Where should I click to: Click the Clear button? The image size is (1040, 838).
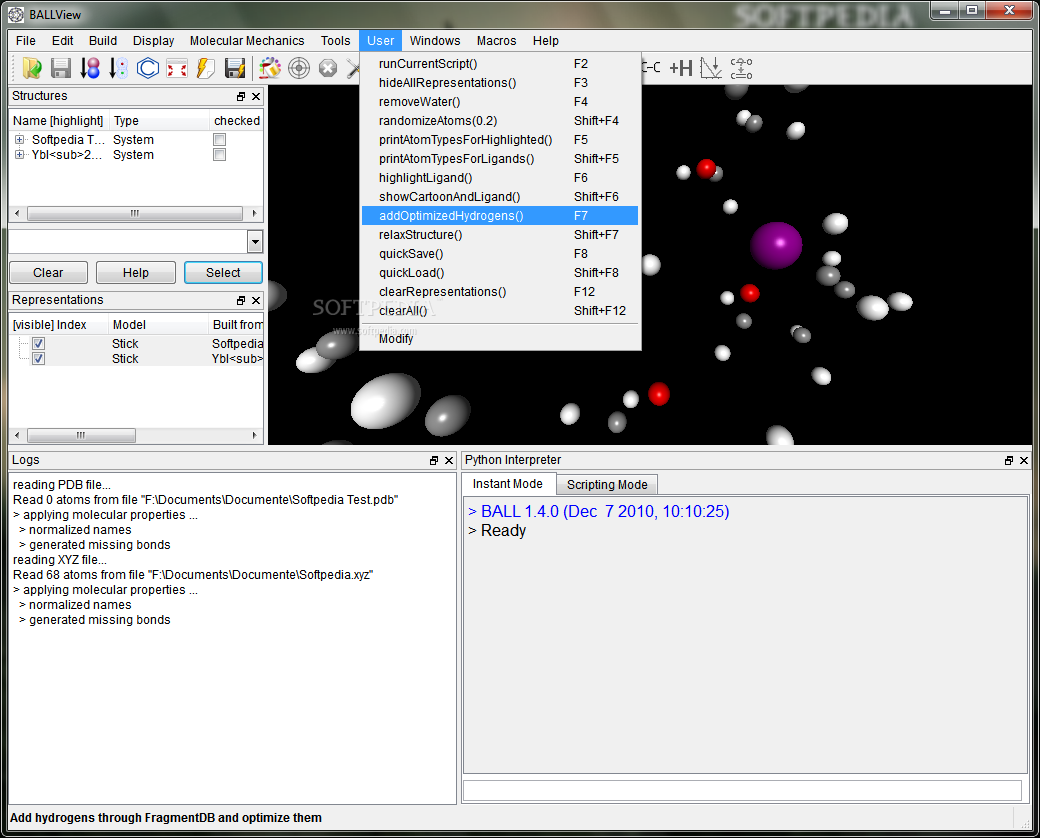pyautogui.click(x=48, y=273)
